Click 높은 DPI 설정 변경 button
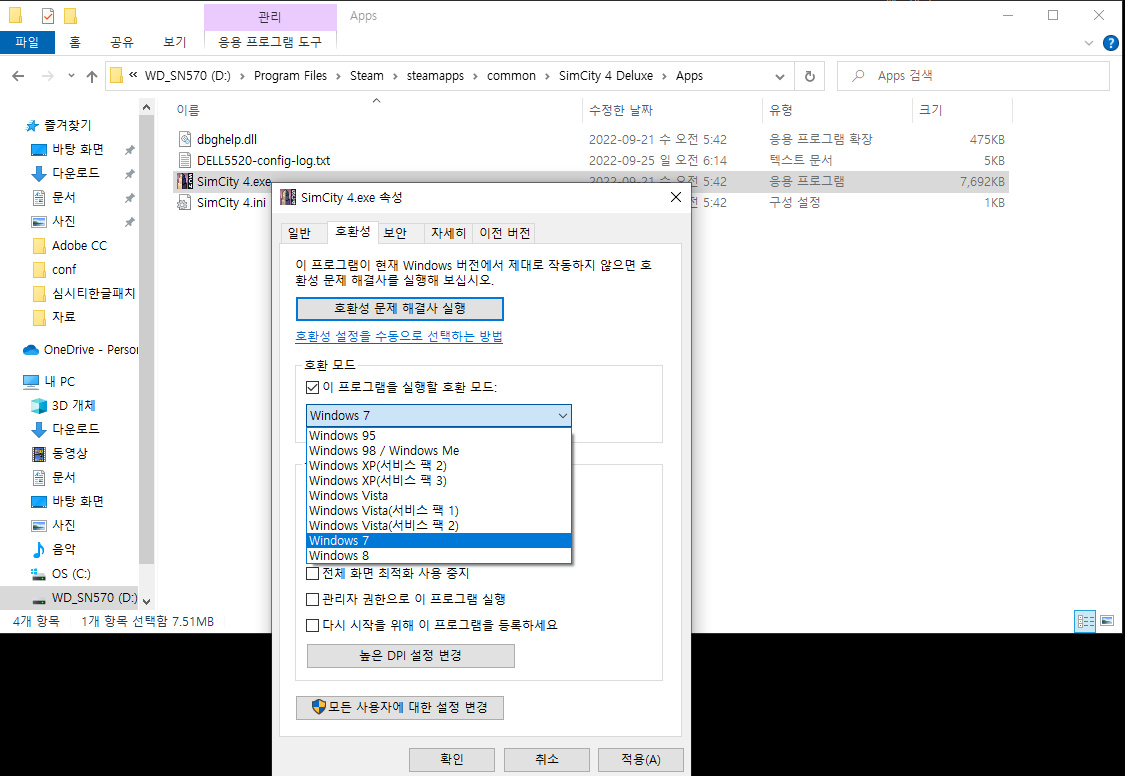The height and width of the screenshot is (776, 1125). click(x=410, y=656)
